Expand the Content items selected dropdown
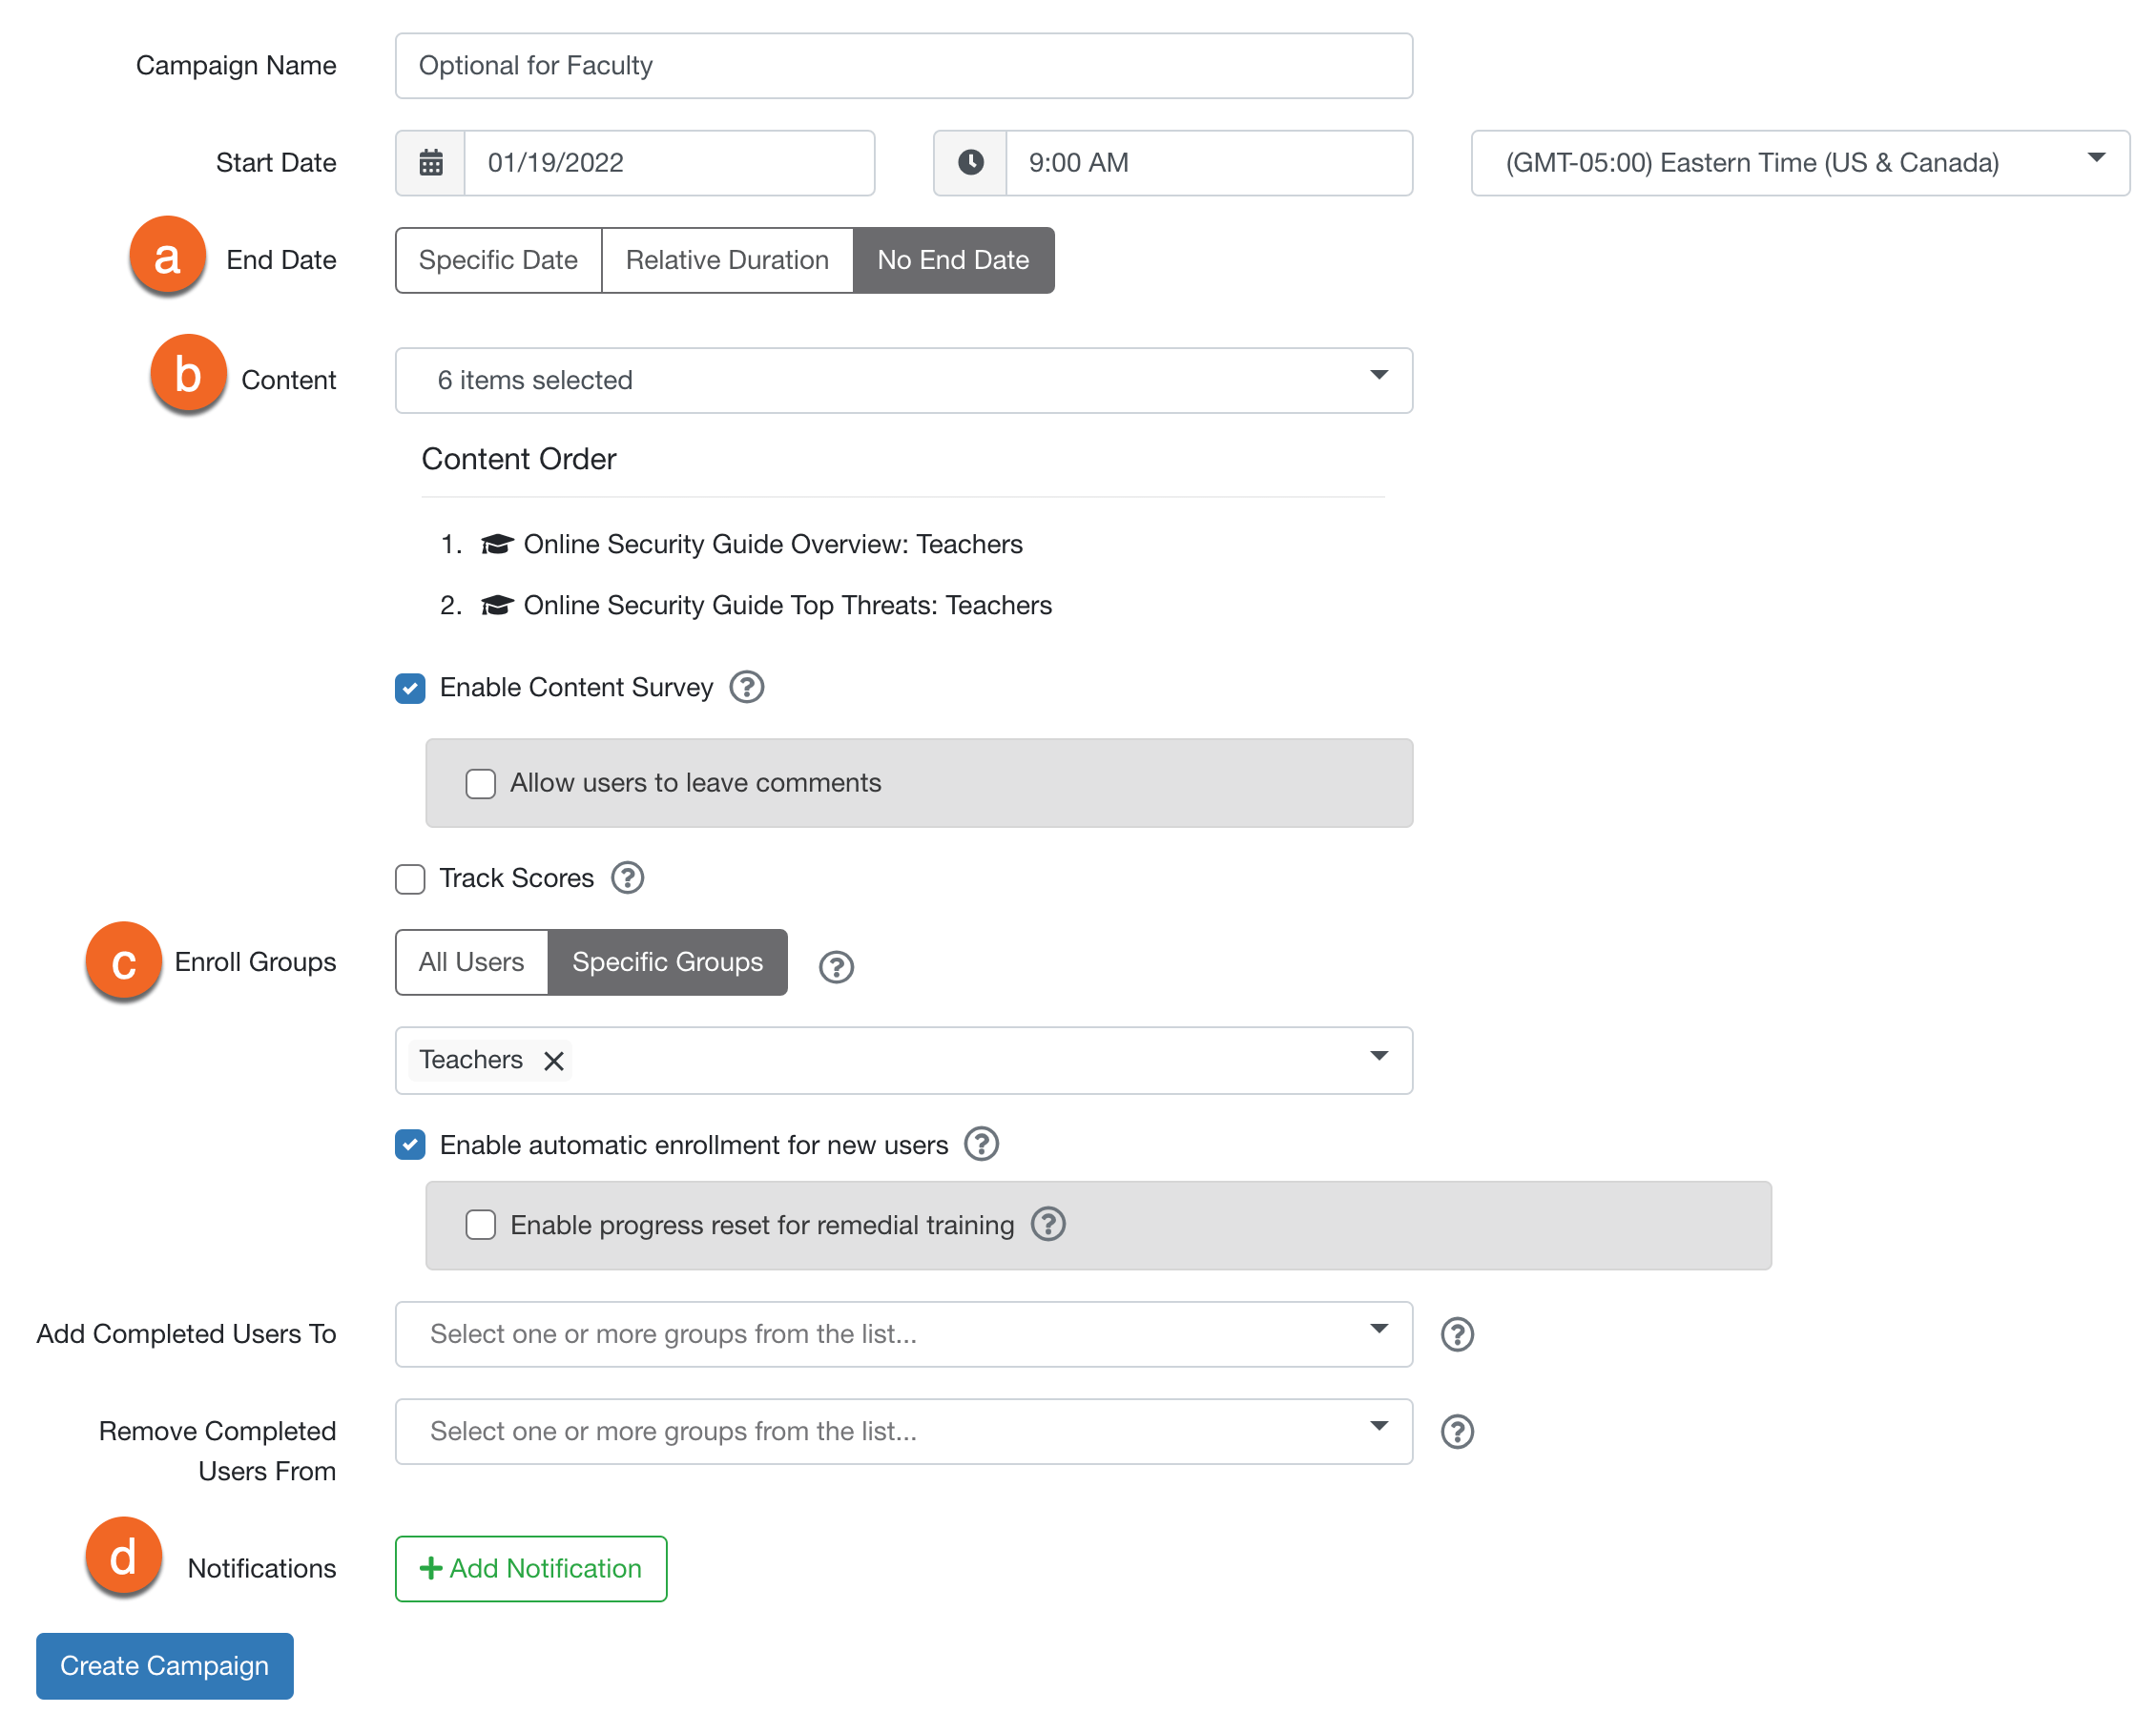Image resolution: width=2156 pixels, height=1713 pixels. pos(902,380)
